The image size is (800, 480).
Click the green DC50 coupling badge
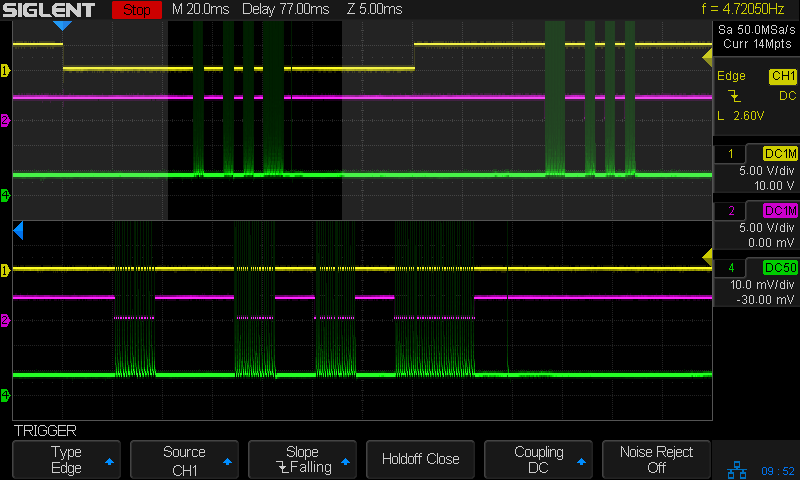tap(780, 268)
